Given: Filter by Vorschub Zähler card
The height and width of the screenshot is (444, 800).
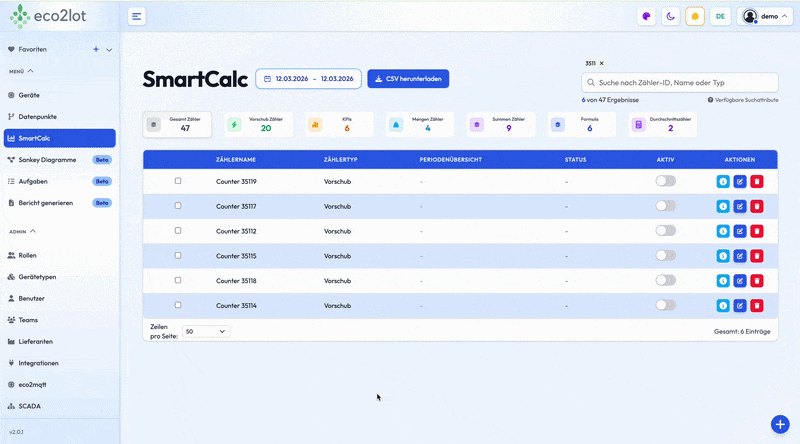Looking at the screenshot, I should coord(258,125).
